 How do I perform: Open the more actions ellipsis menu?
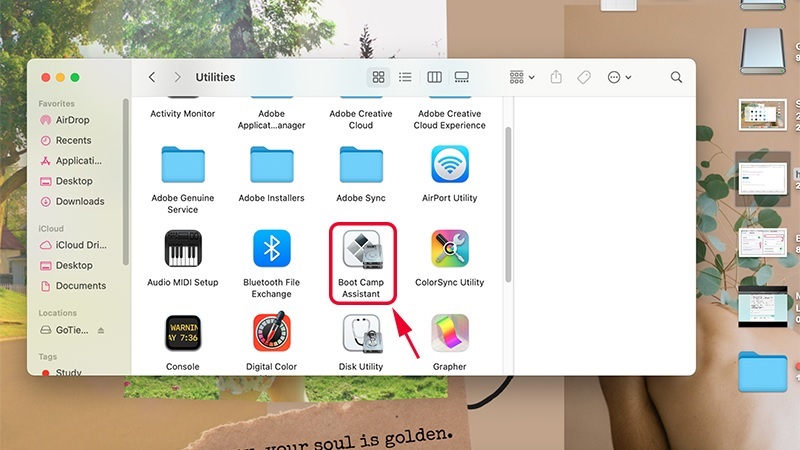619,77
